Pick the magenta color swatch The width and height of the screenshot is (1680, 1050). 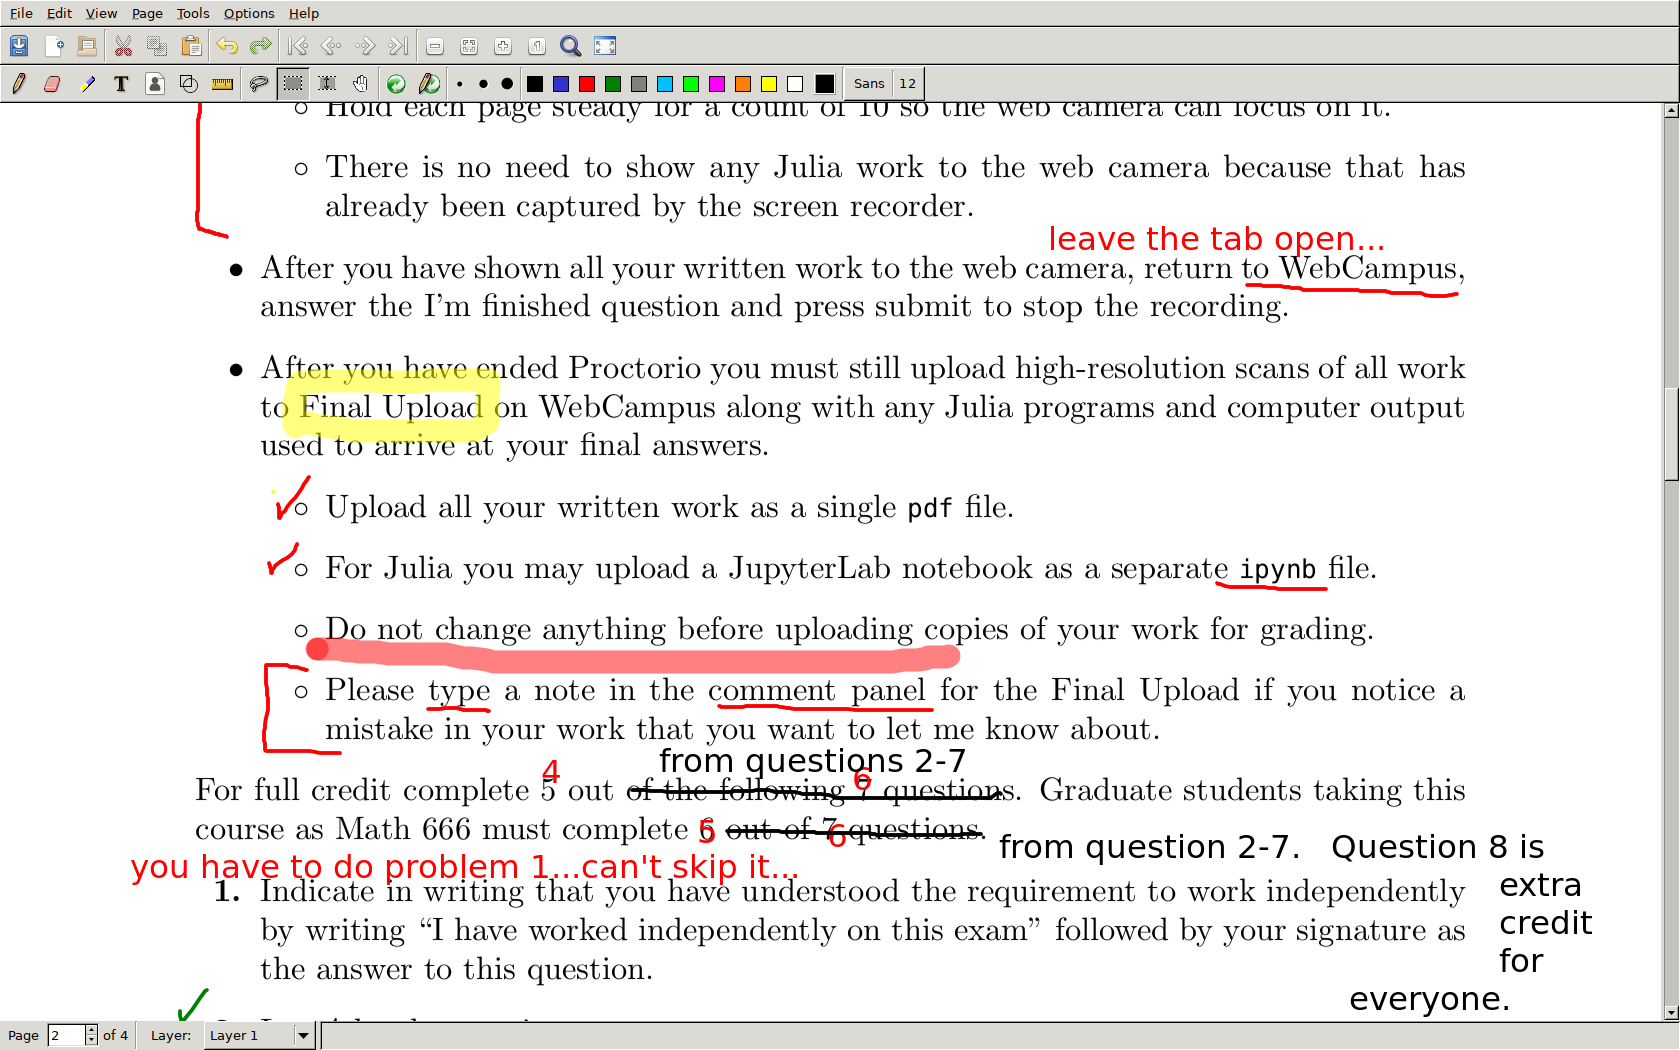coord(716,84)
